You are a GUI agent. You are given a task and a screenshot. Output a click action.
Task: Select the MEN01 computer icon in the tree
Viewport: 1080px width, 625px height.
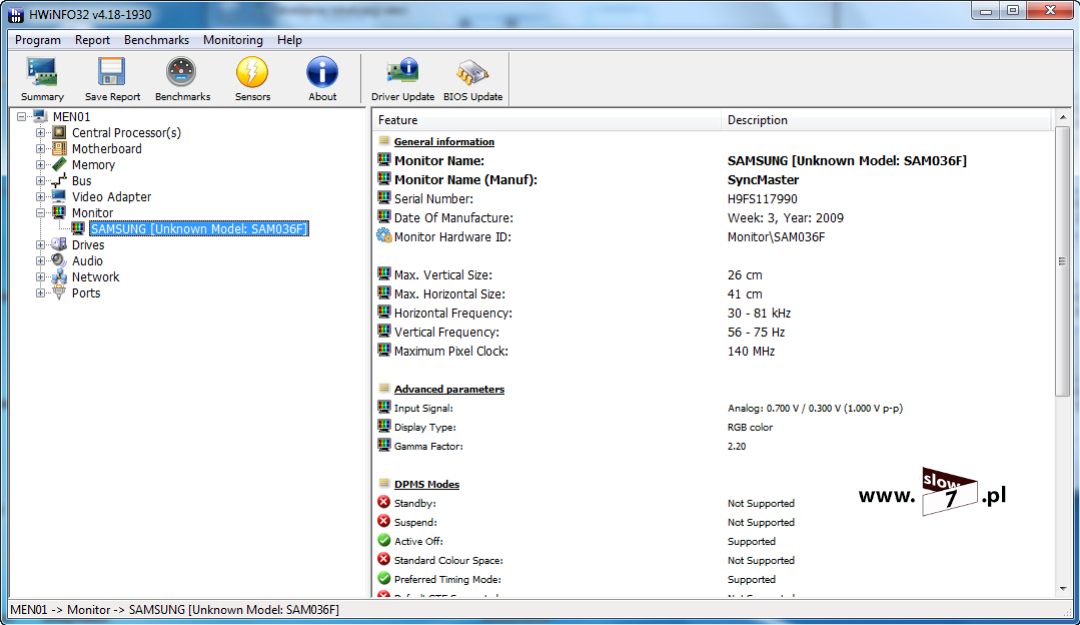click(x=40, y=116)
